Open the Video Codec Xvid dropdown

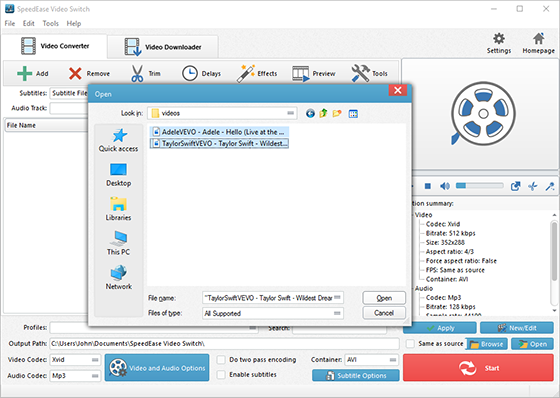pos(95,360)
